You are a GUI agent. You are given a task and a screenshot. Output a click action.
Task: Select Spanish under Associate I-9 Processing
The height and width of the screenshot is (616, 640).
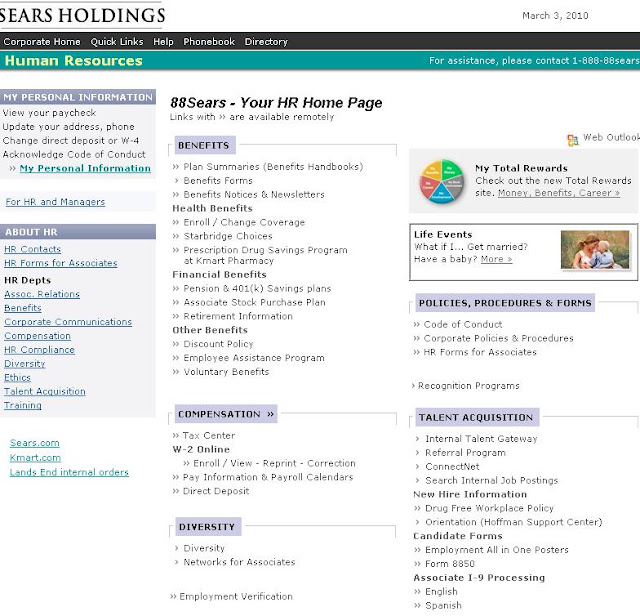coord(443,605)
